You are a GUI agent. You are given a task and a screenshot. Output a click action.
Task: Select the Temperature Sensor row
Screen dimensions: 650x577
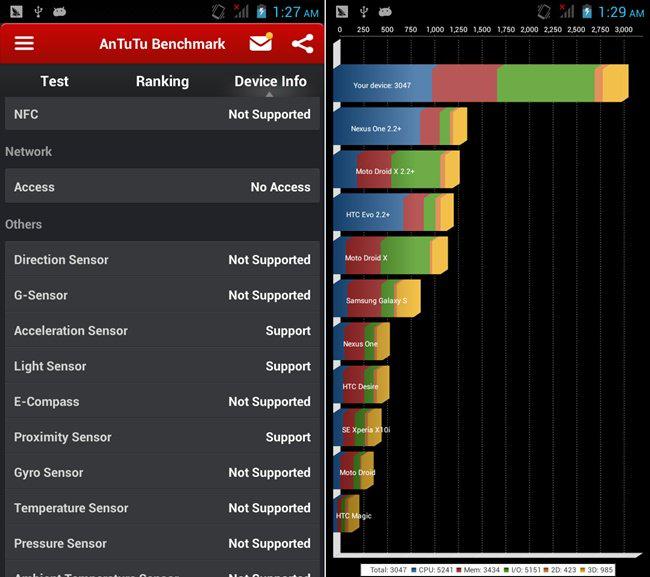(x=162, y=508)
